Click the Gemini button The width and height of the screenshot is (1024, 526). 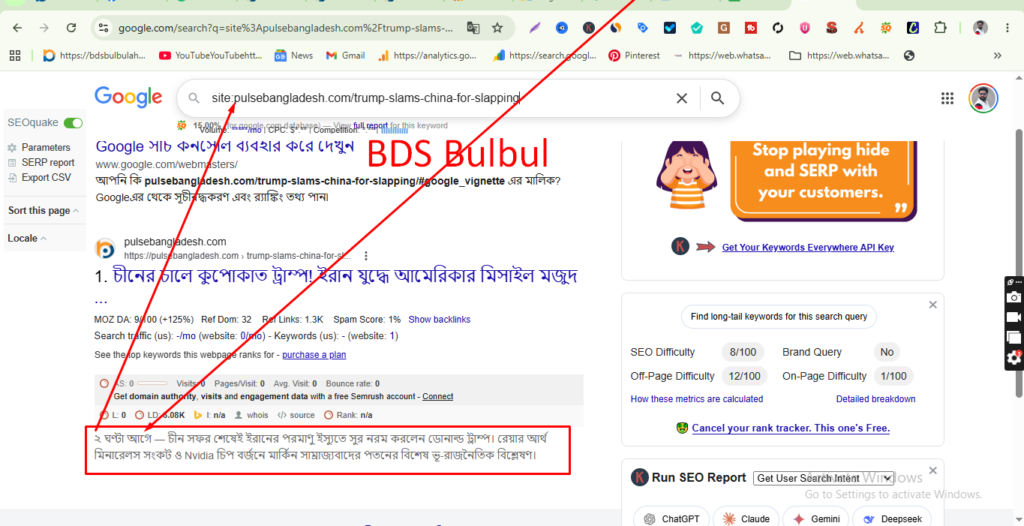(x=816, y=519)
